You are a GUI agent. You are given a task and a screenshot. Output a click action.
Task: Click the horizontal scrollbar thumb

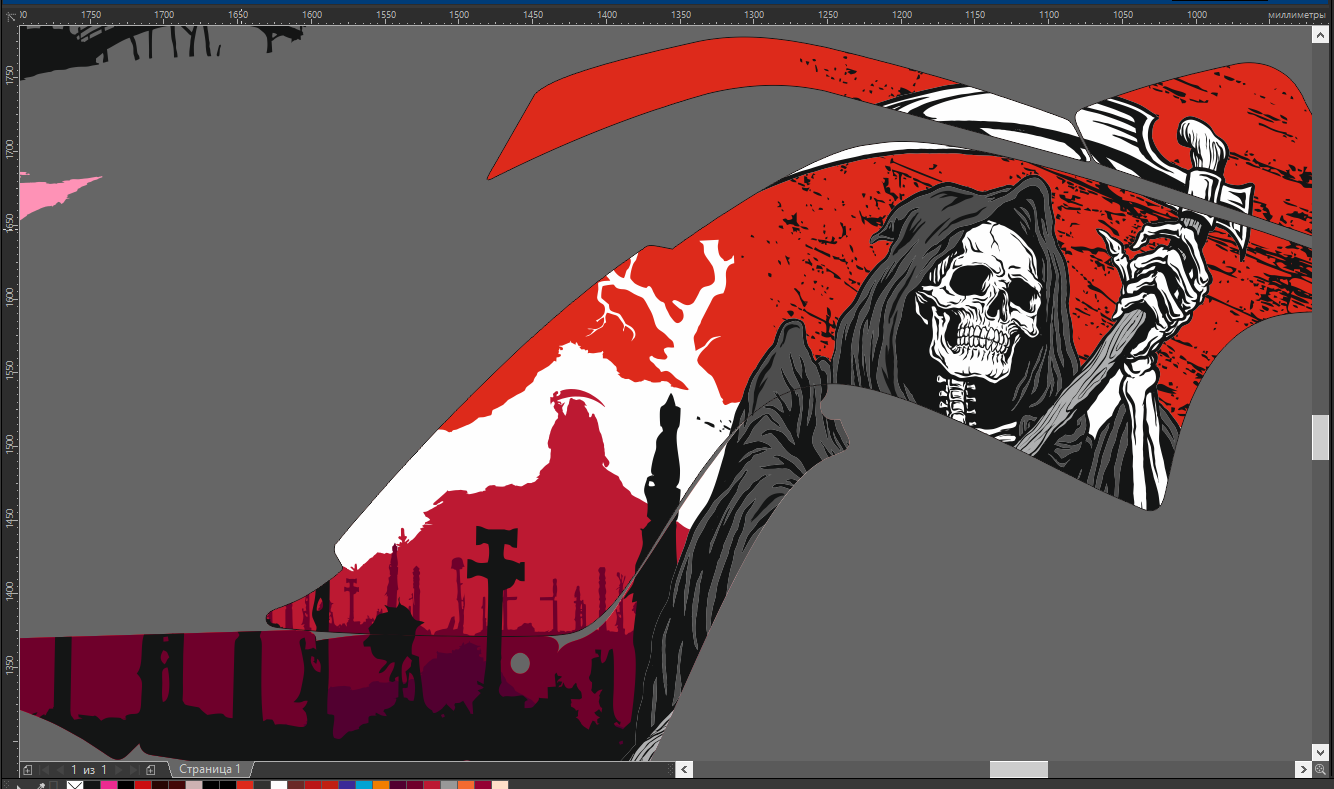1018,770
